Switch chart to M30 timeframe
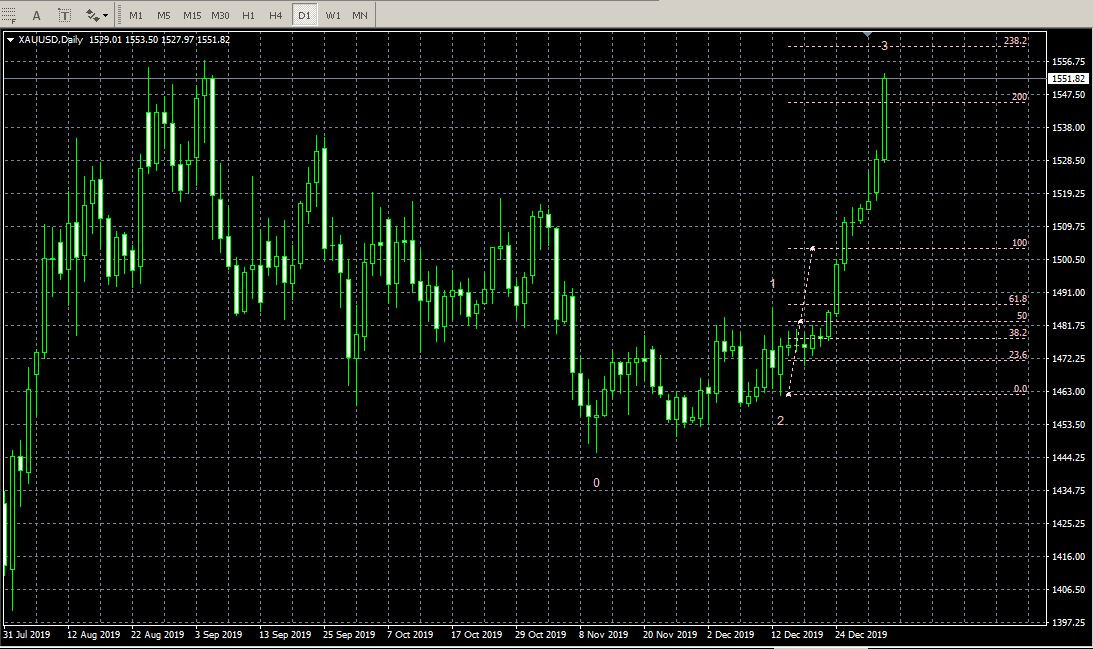This screenshot has width=1093, height=649. point(220,15)
